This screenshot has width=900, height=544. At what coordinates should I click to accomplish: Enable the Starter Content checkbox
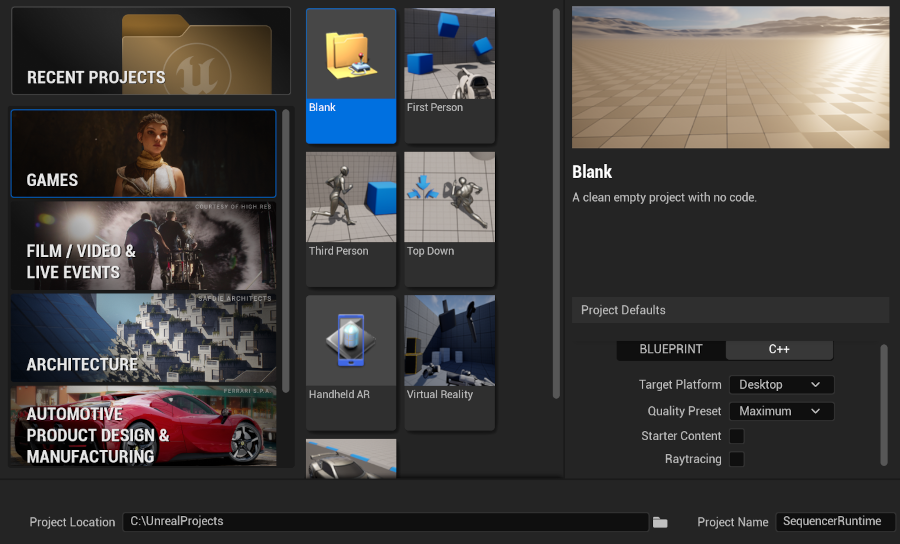click(x=737, y=436)
